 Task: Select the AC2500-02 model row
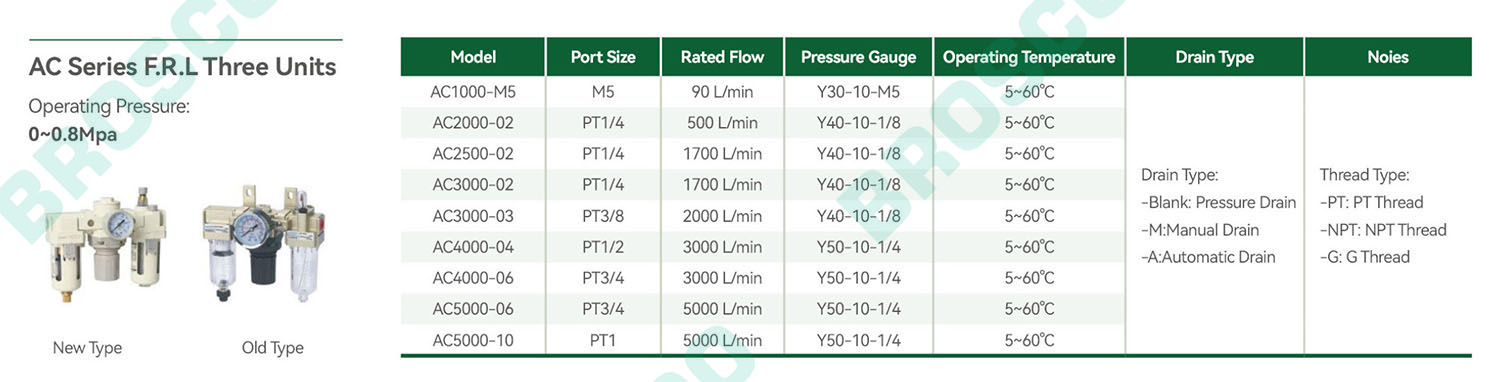coord(763,154)
